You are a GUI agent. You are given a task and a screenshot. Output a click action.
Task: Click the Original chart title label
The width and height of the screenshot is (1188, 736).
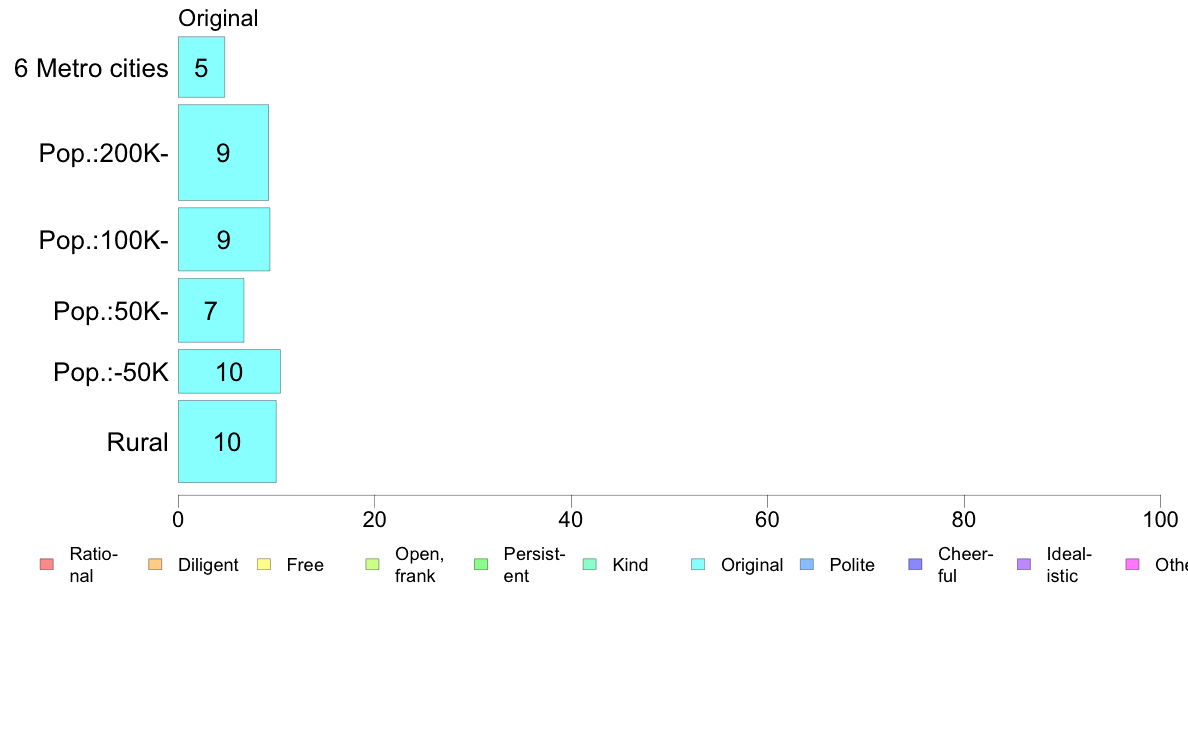[218, 18]
